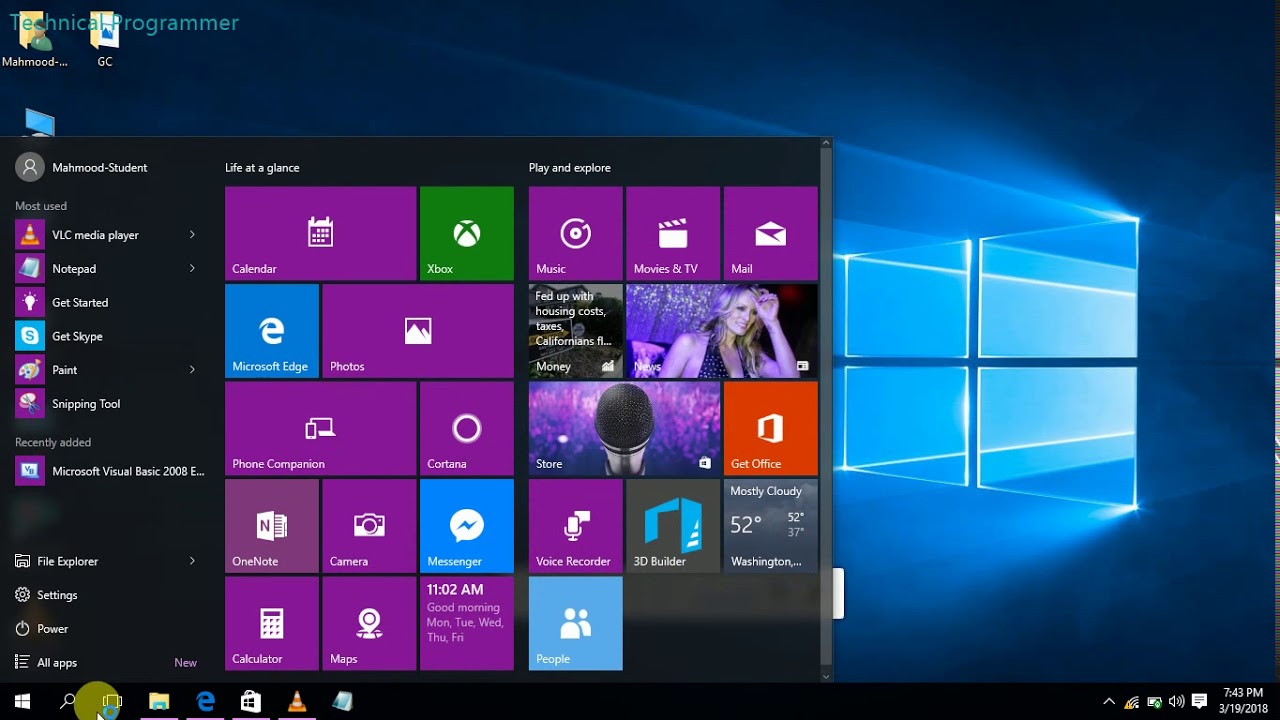Open the Music tile
1280x720 pixels.
point(576,233)
